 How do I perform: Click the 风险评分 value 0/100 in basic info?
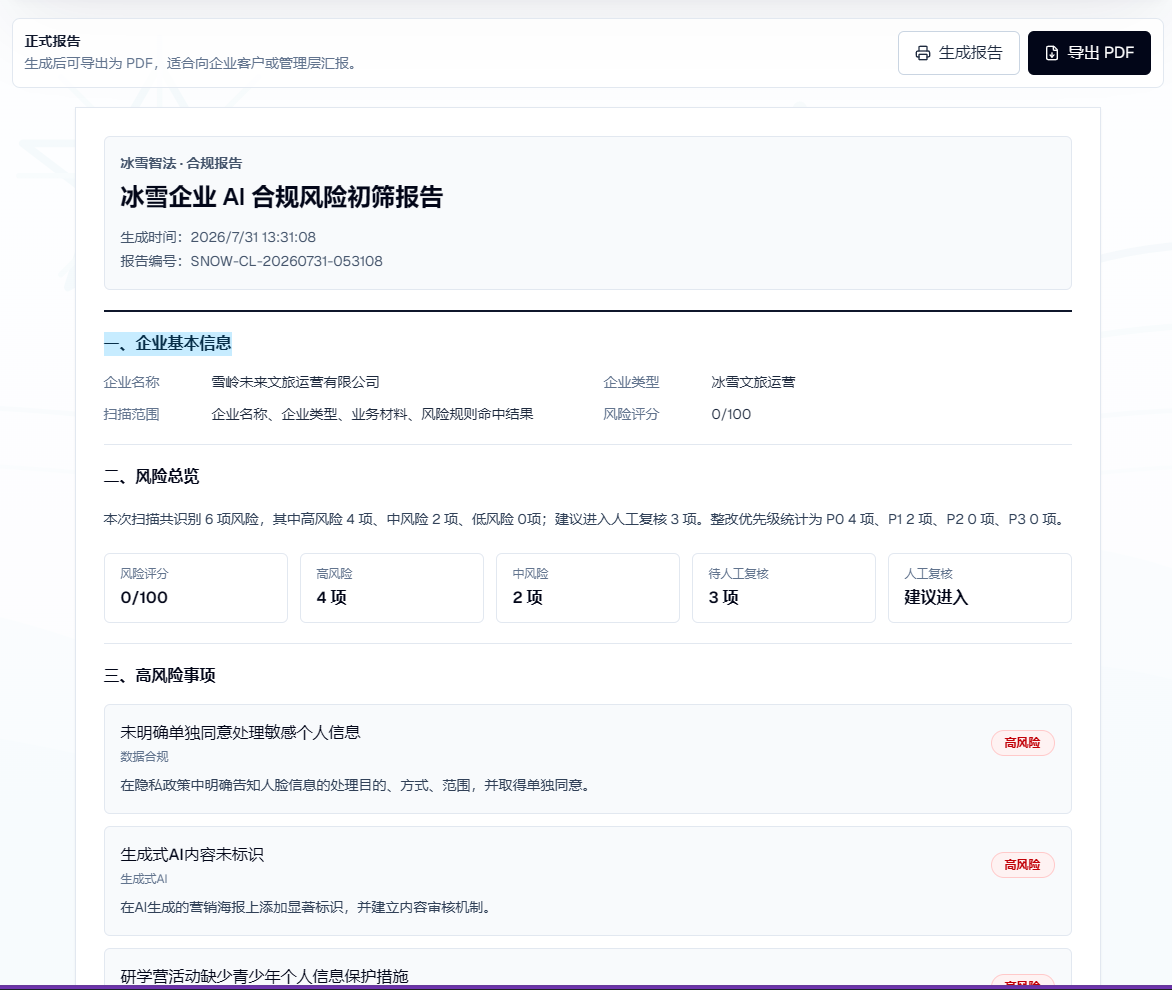731,414
